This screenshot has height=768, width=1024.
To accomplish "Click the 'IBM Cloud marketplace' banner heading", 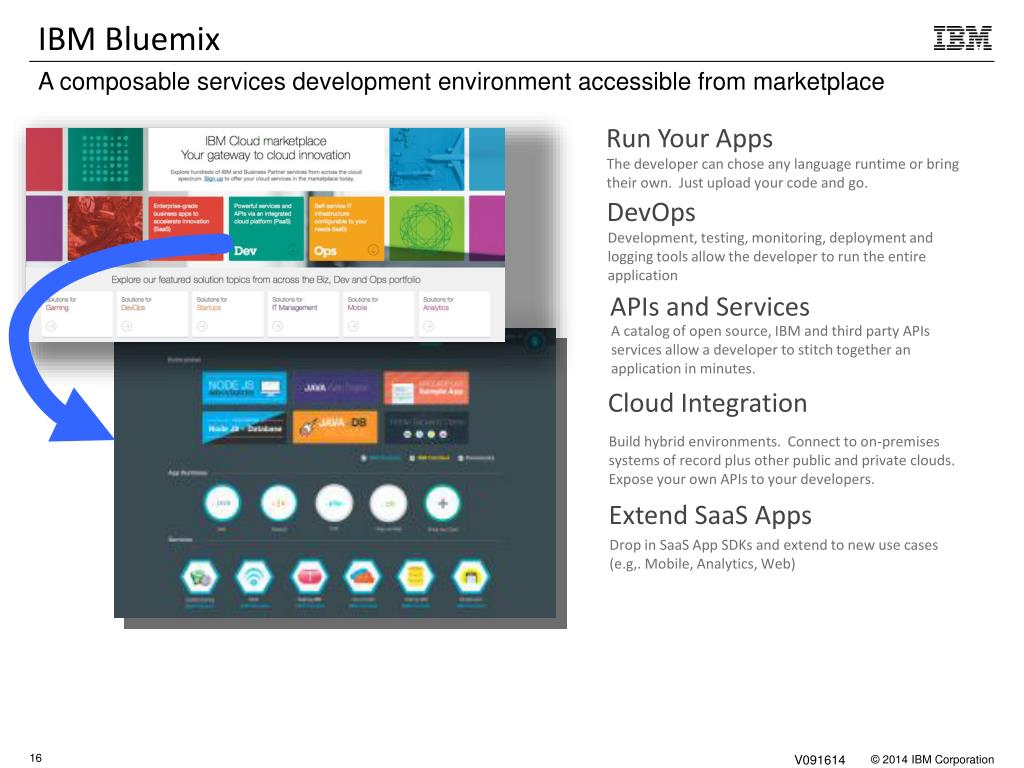I will [265, 141].
